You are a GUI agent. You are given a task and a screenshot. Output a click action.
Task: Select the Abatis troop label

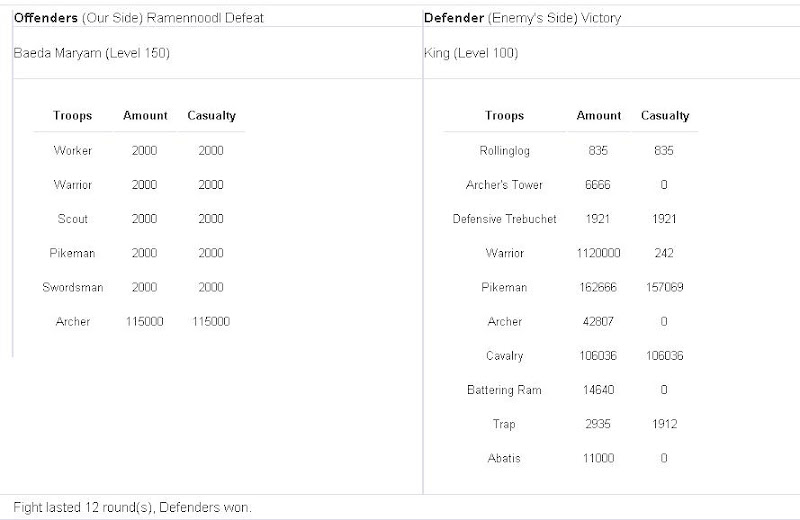tap(504, 458)
